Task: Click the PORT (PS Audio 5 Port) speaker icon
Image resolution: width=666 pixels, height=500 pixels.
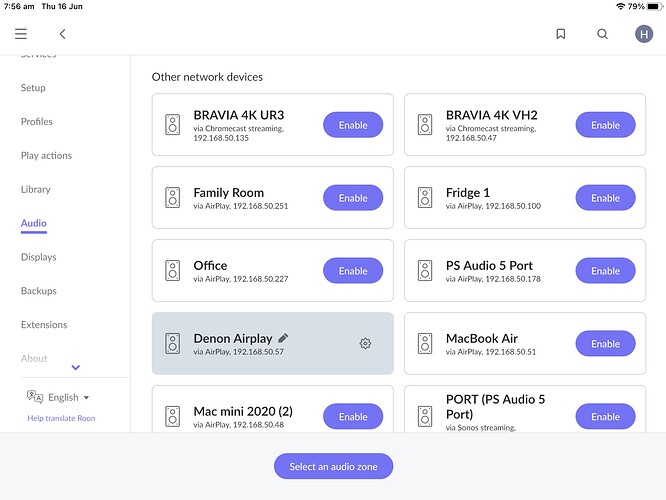Action: point(425,416)
